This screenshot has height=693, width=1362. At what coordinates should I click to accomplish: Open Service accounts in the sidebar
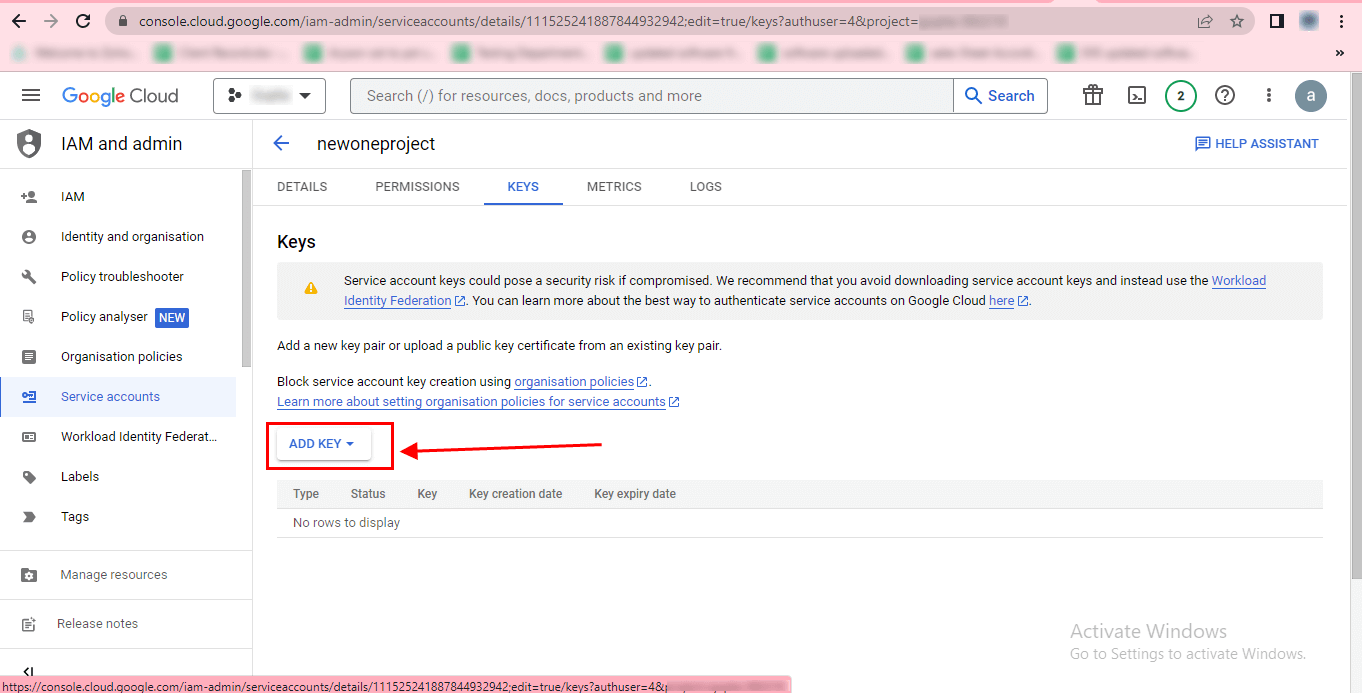(x=110, y=397)
